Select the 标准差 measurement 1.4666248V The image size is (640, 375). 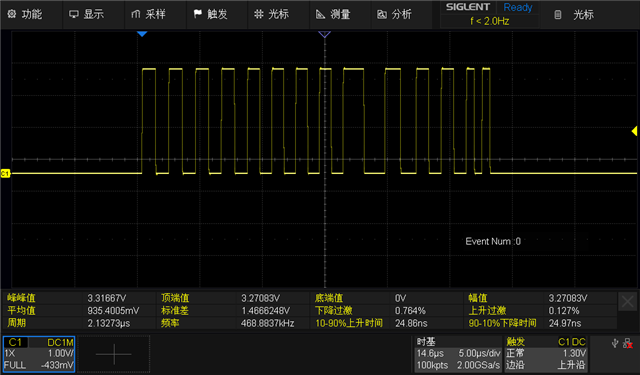[265, 311]
